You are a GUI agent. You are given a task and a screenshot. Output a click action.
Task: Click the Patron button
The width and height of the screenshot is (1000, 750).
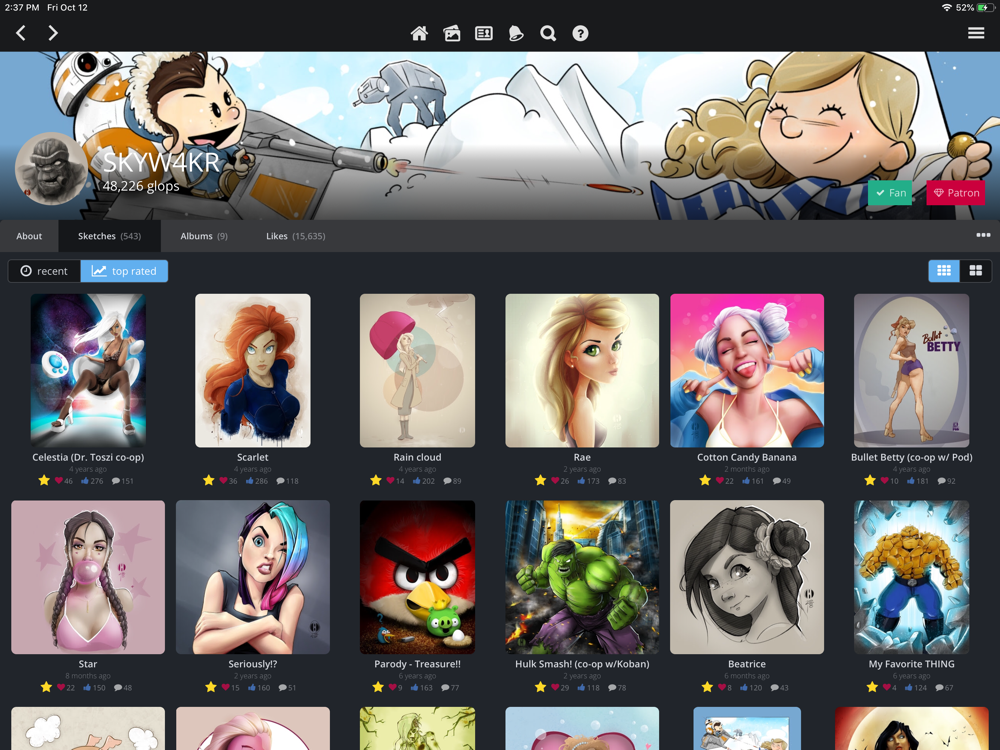[x=955, y=193]
